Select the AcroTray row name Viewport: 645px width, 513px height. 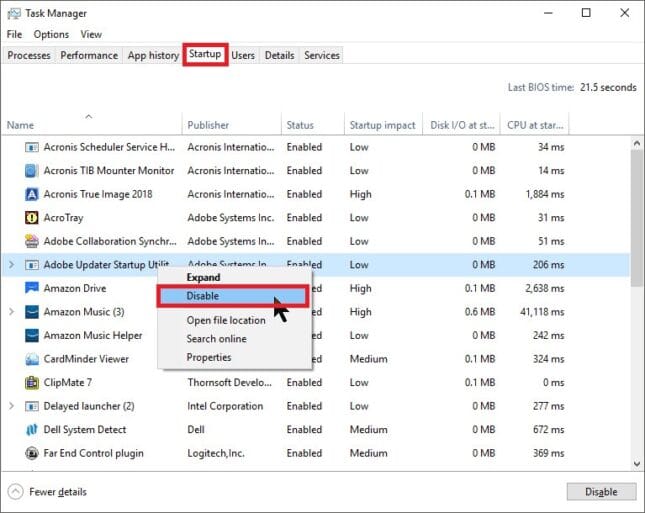tap(63, 218)
